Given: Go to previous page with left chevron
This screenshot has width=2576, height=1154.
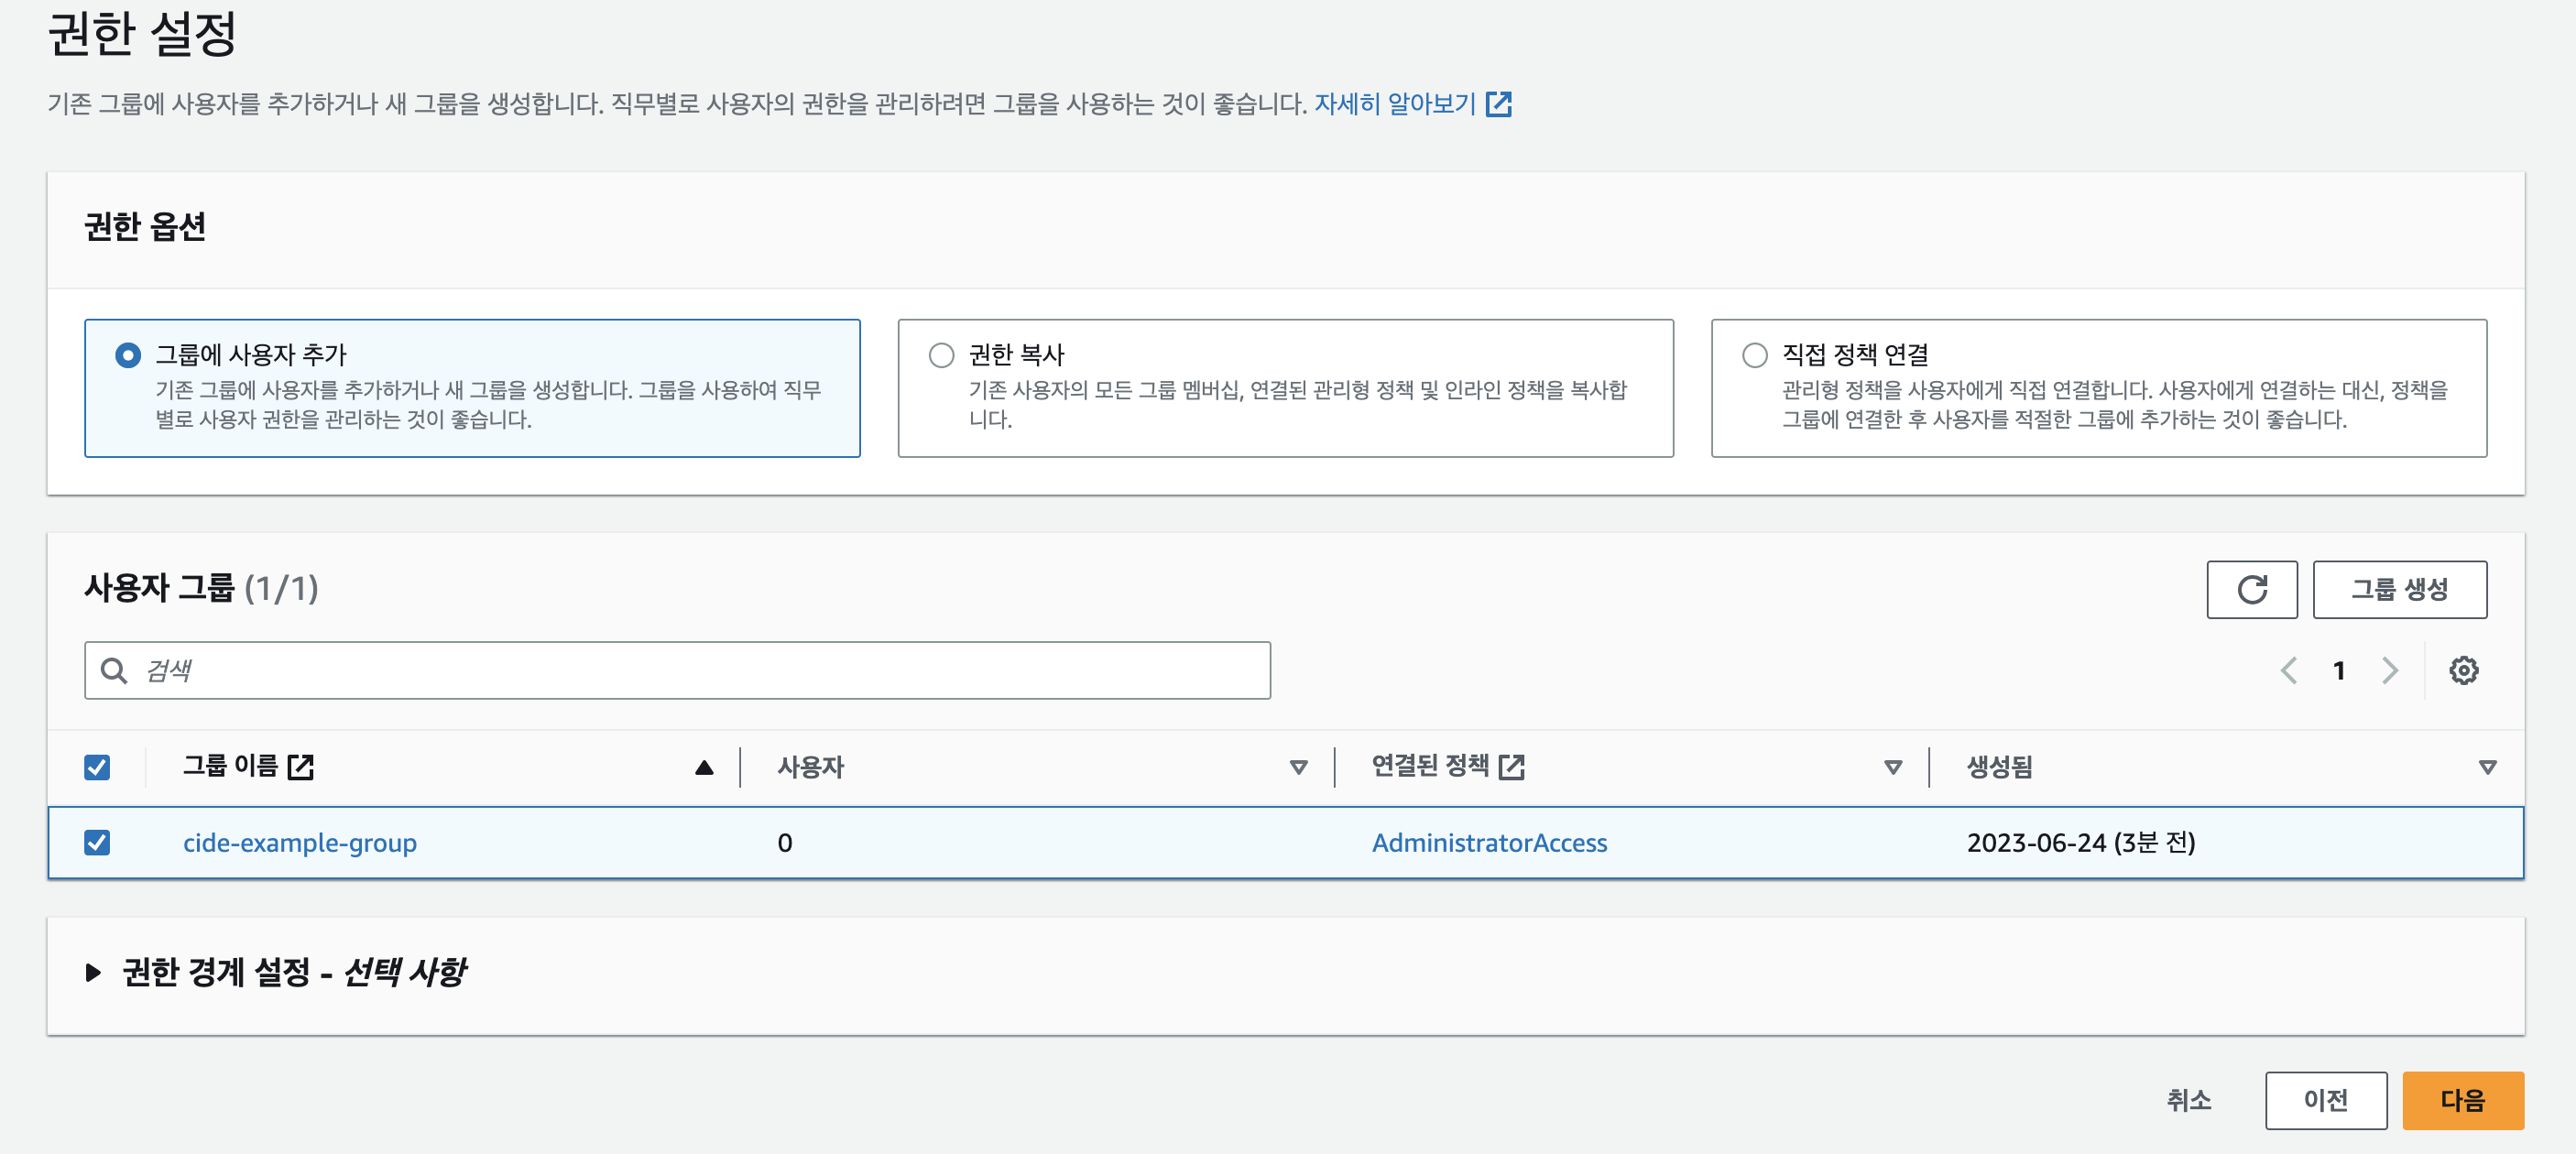Looking at the screenshot, I should 2288,670.
